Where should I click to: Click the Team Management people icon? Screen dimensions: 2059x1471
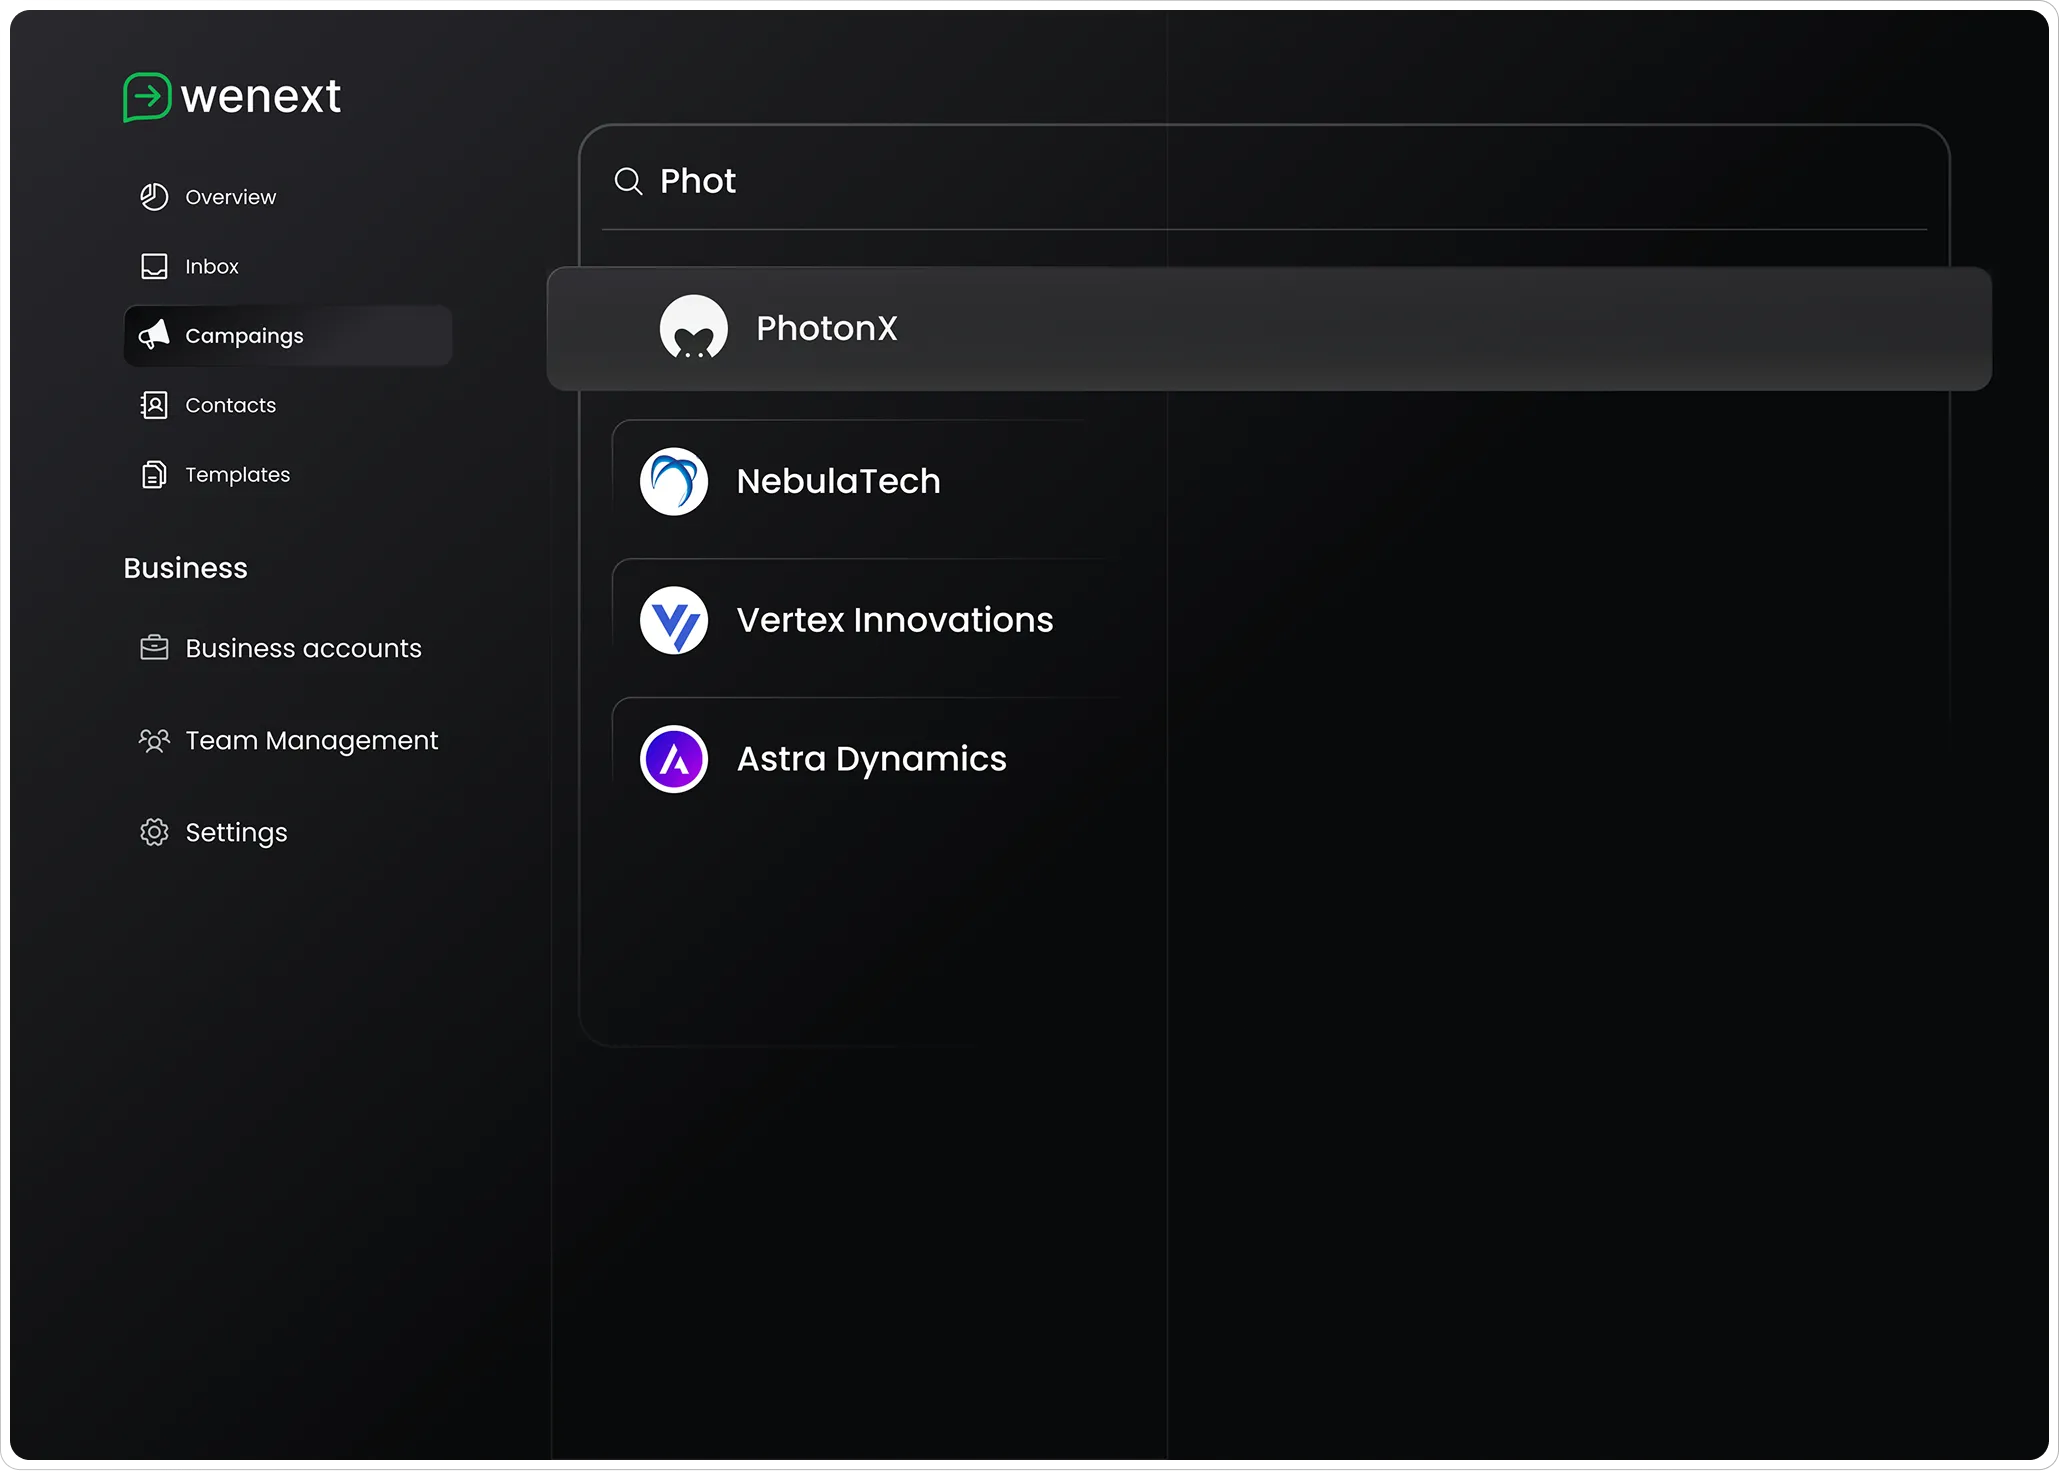pos(154,740)
